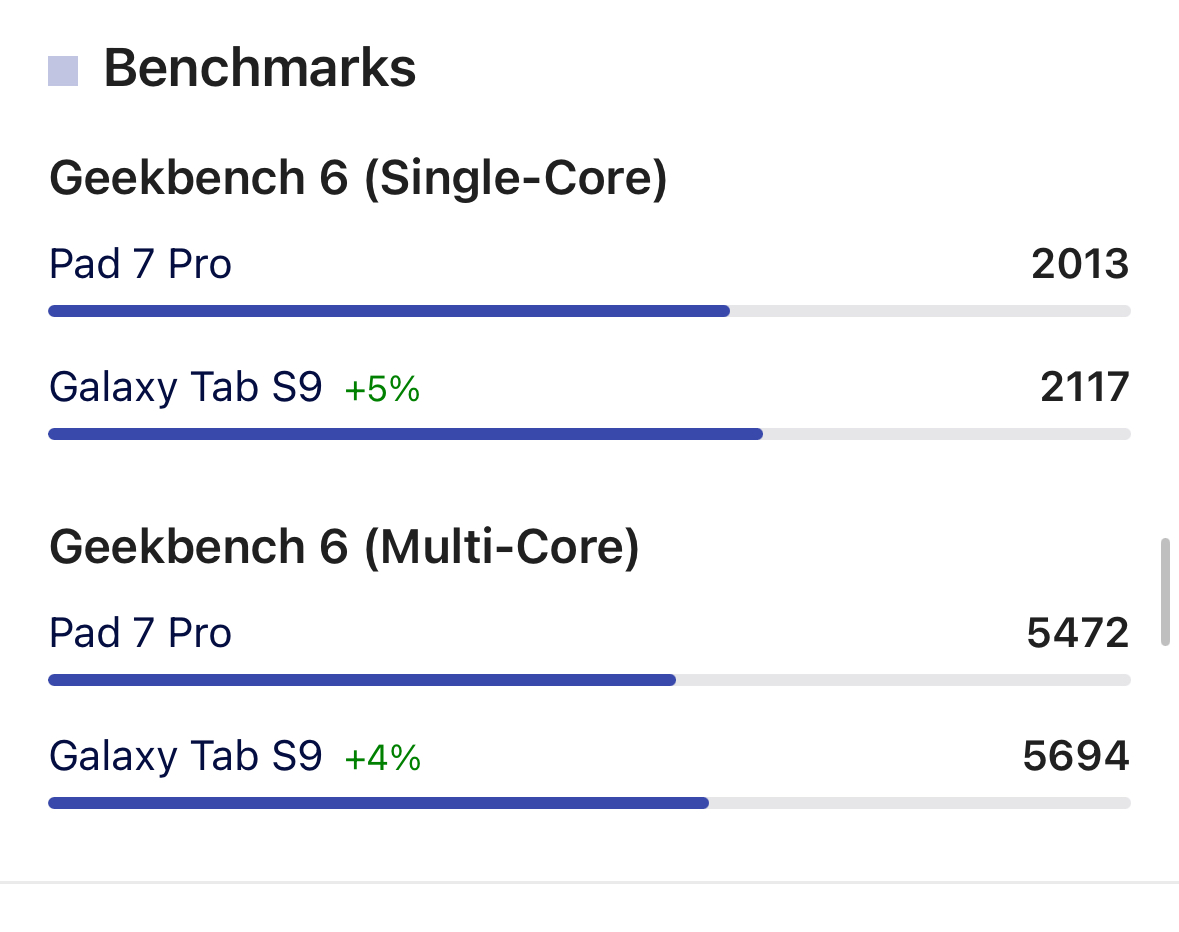Click the Benchmarks section heading

259,68
